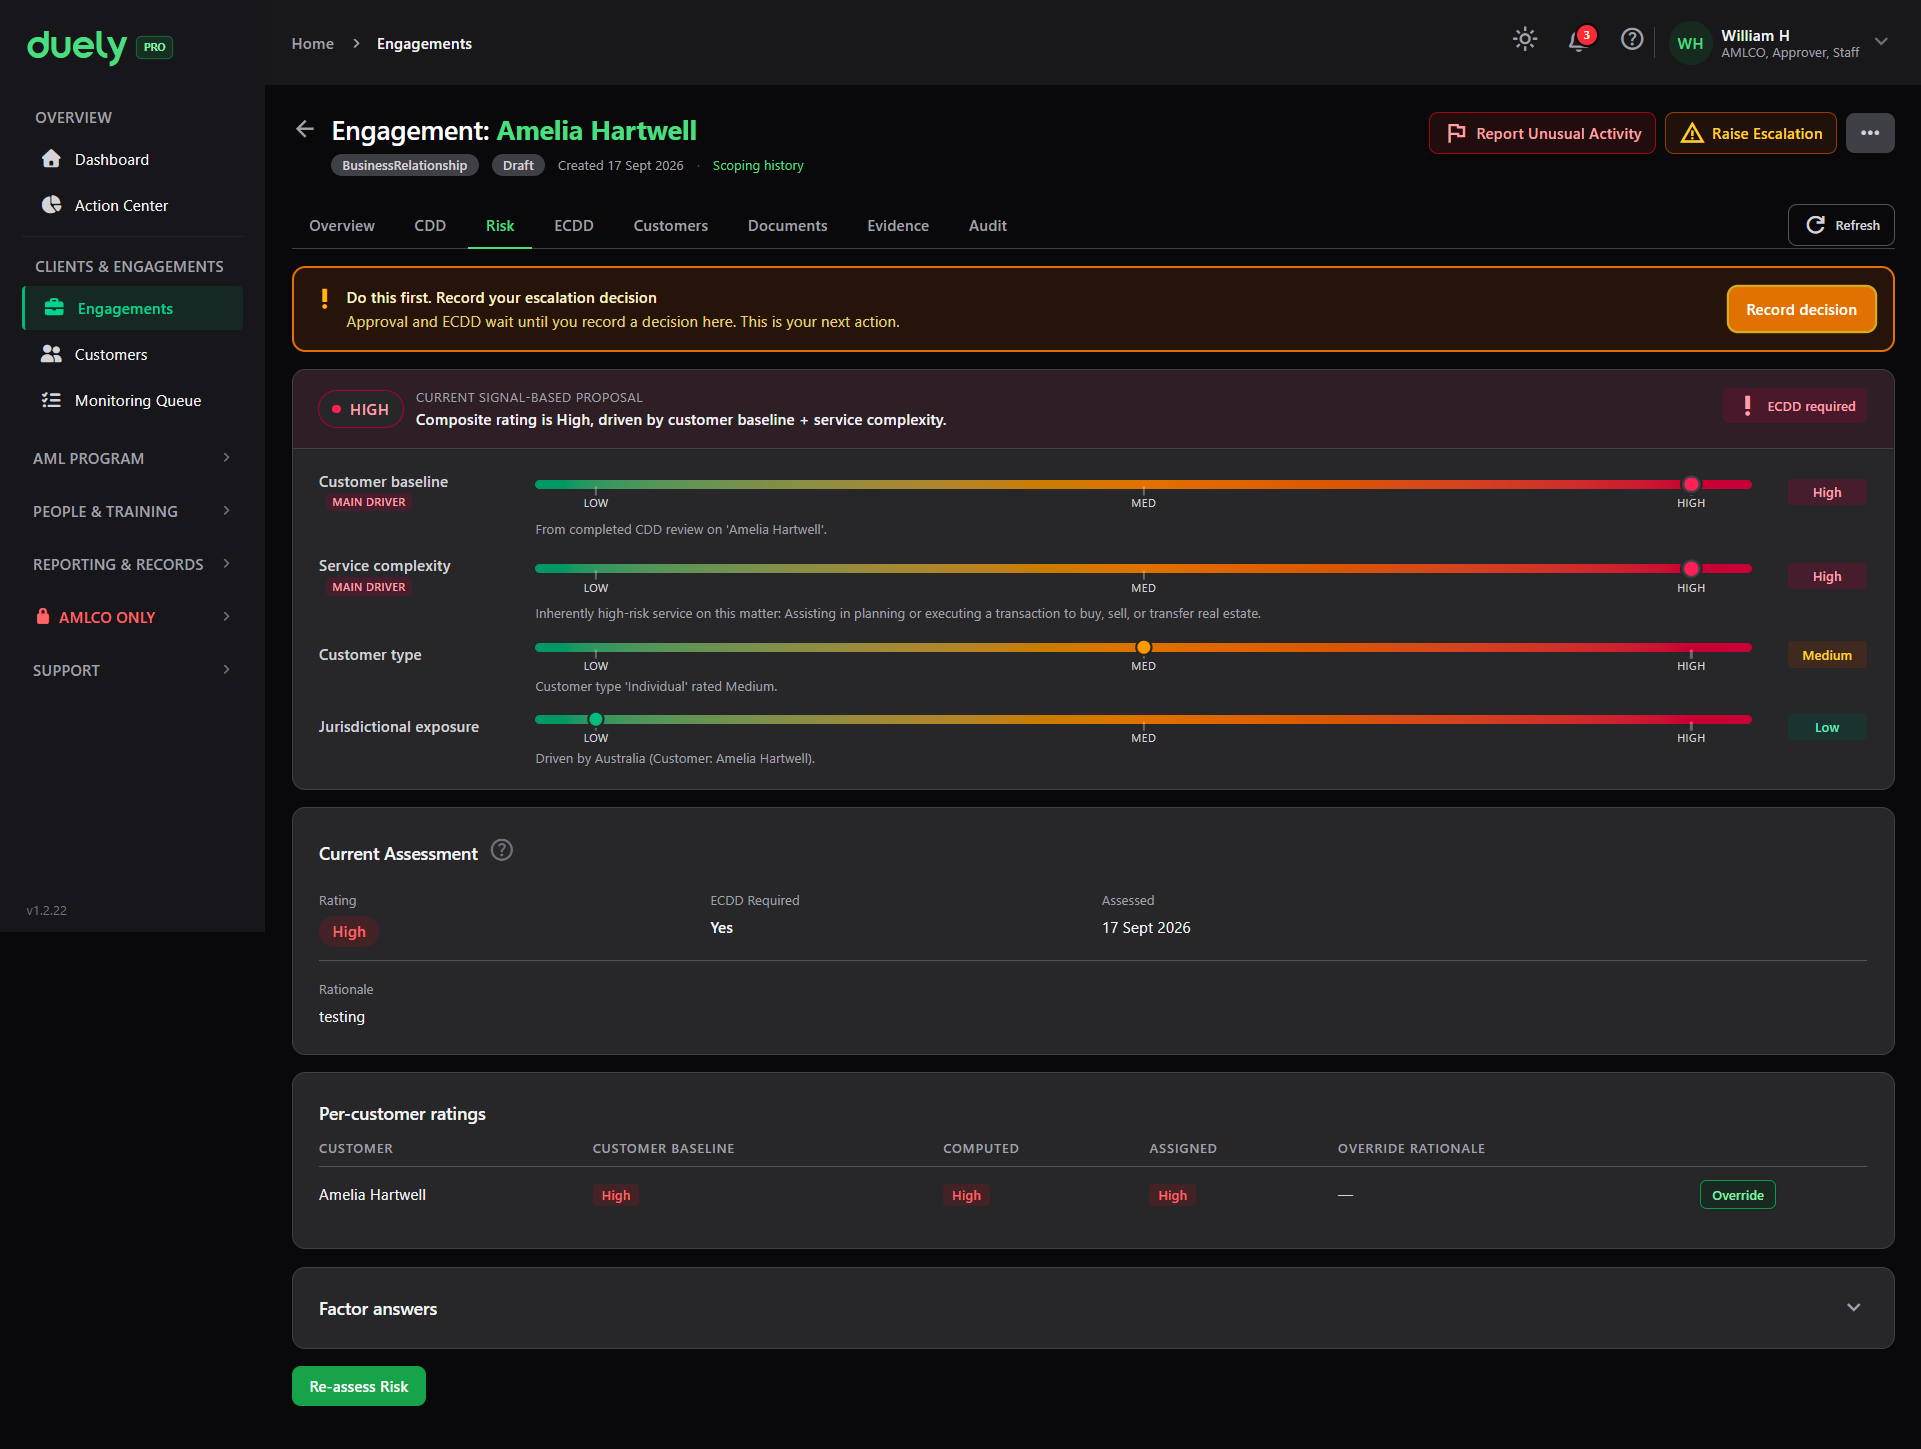Switch to the CDD tab
This screenshot has width=1921, height=1449.
coord(430,226)
